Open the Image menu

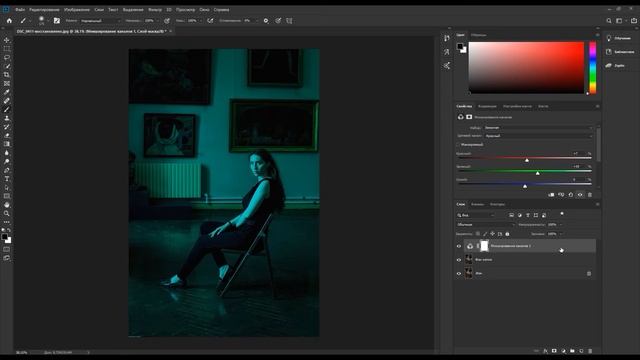click(x=77, y=9)
